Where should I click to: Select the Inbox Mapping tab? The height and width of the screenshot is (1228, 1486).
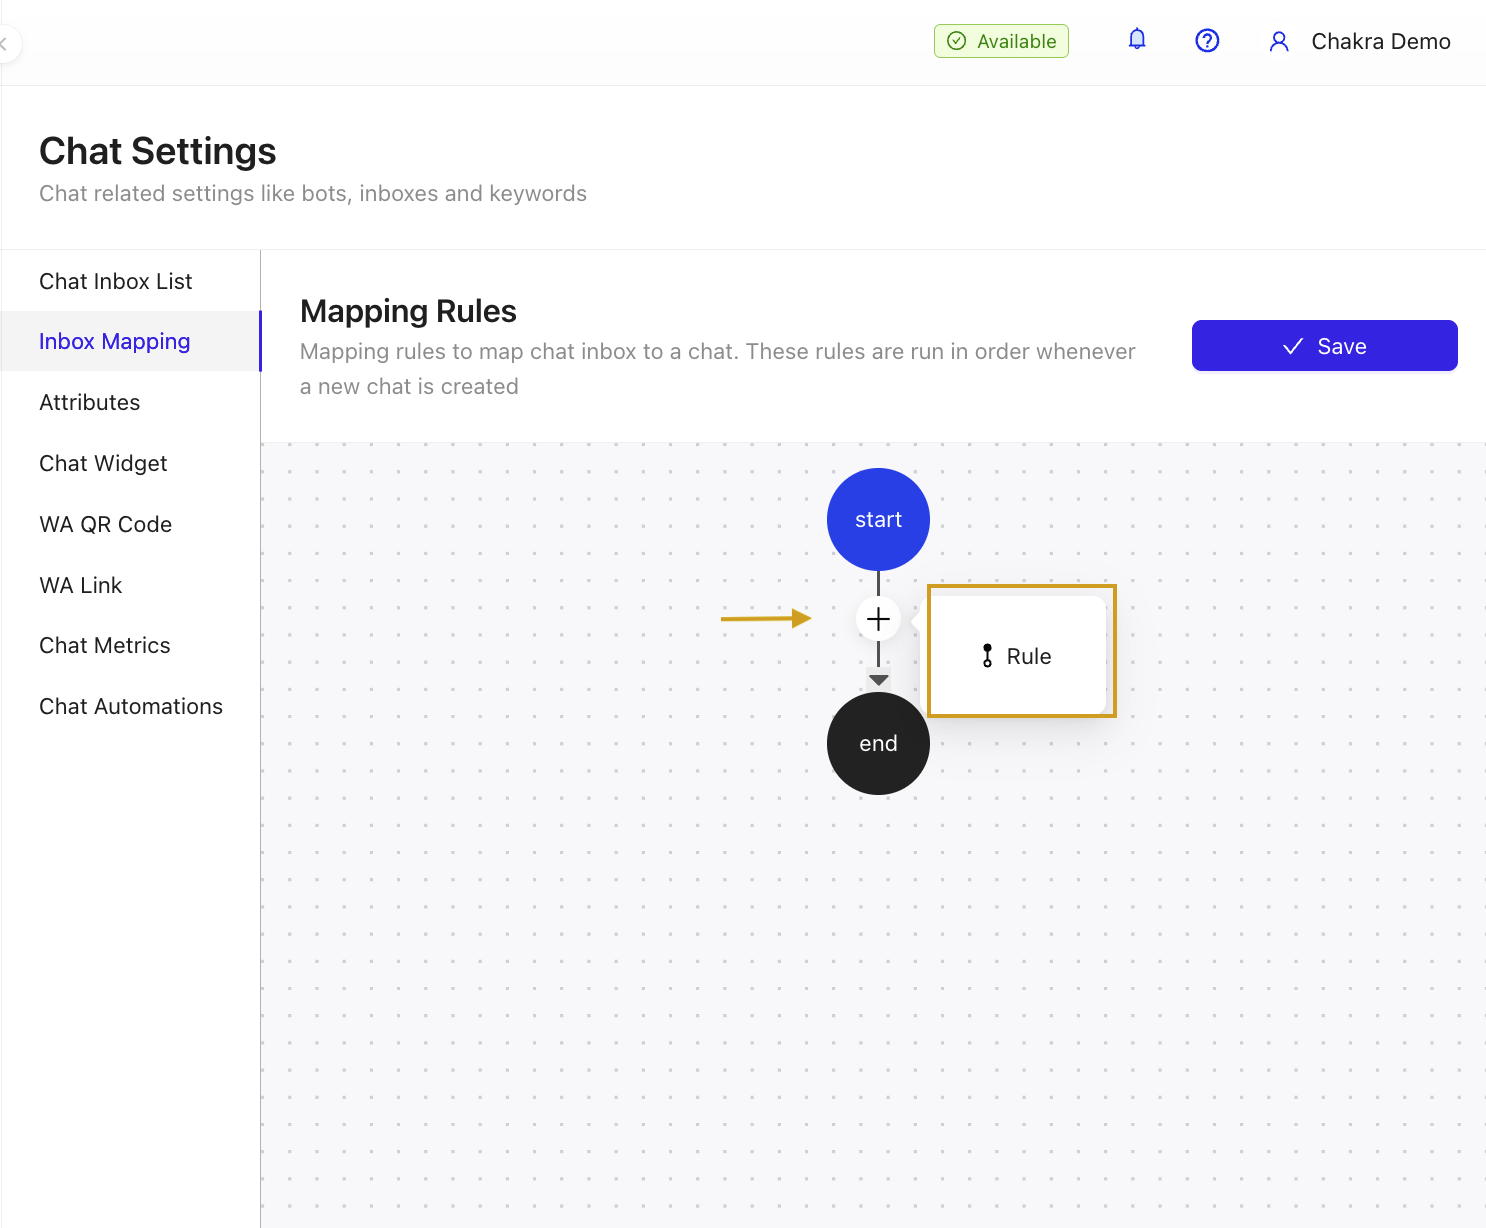click(115, 341)
